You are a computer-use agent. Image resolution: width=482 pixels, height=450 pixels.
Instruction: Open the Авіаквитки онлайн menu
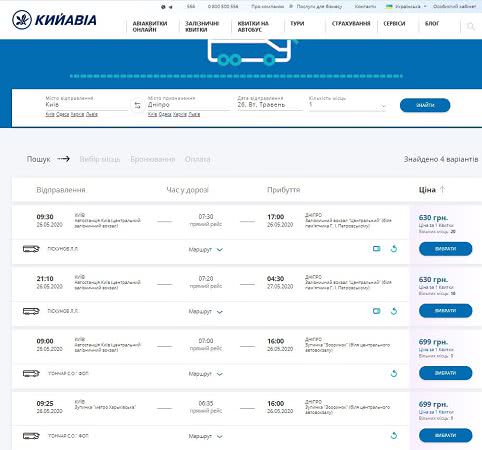click(150, 26)
